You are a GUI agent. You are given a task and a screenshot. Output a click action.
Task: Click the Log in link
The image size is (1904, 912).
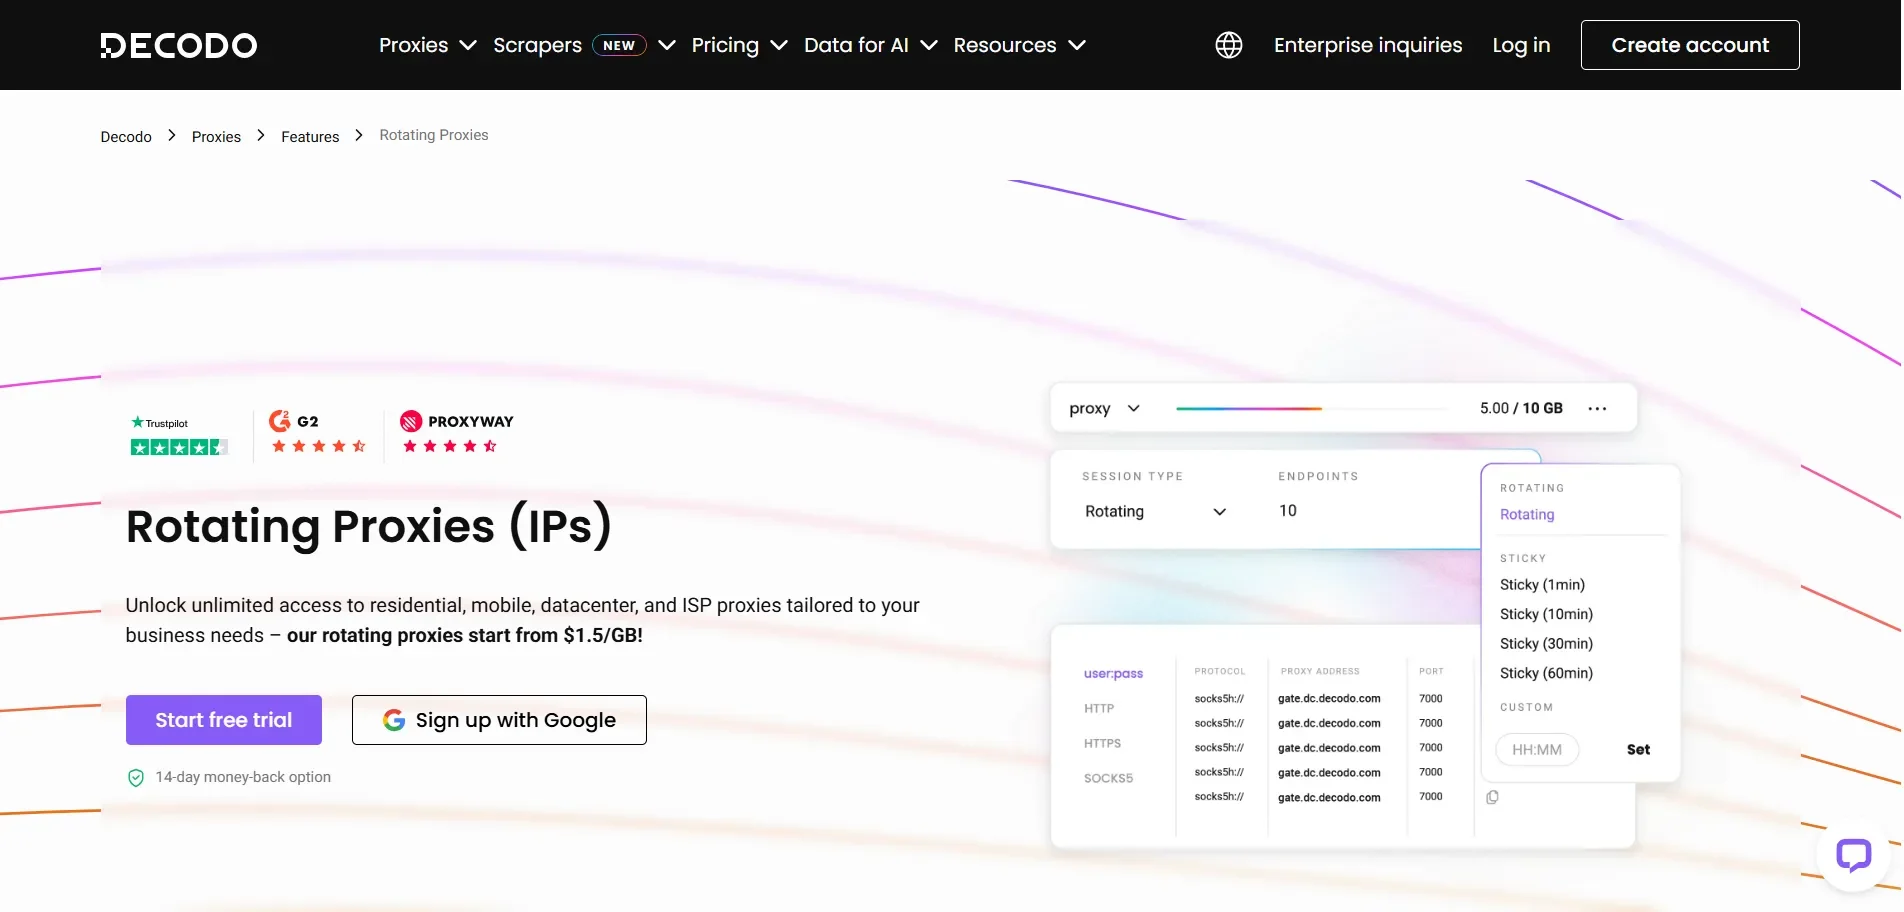point(1521,45)
